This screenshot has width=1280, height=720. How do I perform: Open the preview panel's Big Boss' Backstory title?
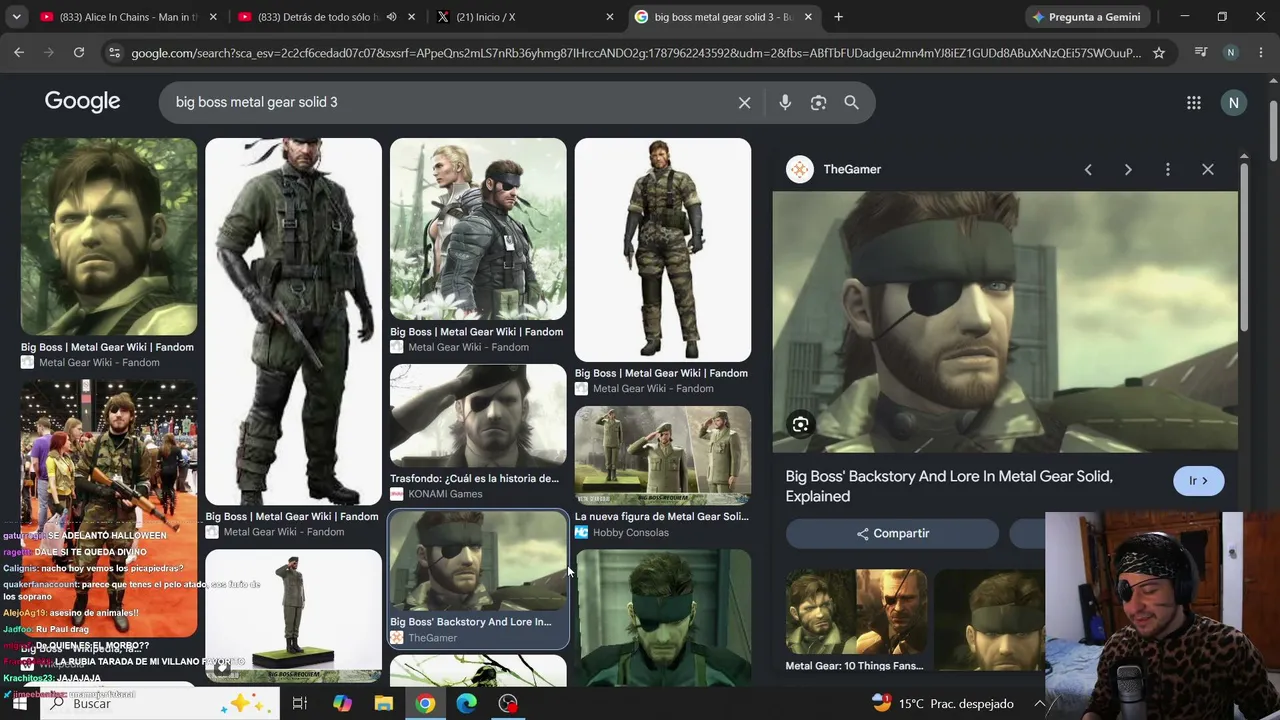pyautogui.click(x=949, y=486)
